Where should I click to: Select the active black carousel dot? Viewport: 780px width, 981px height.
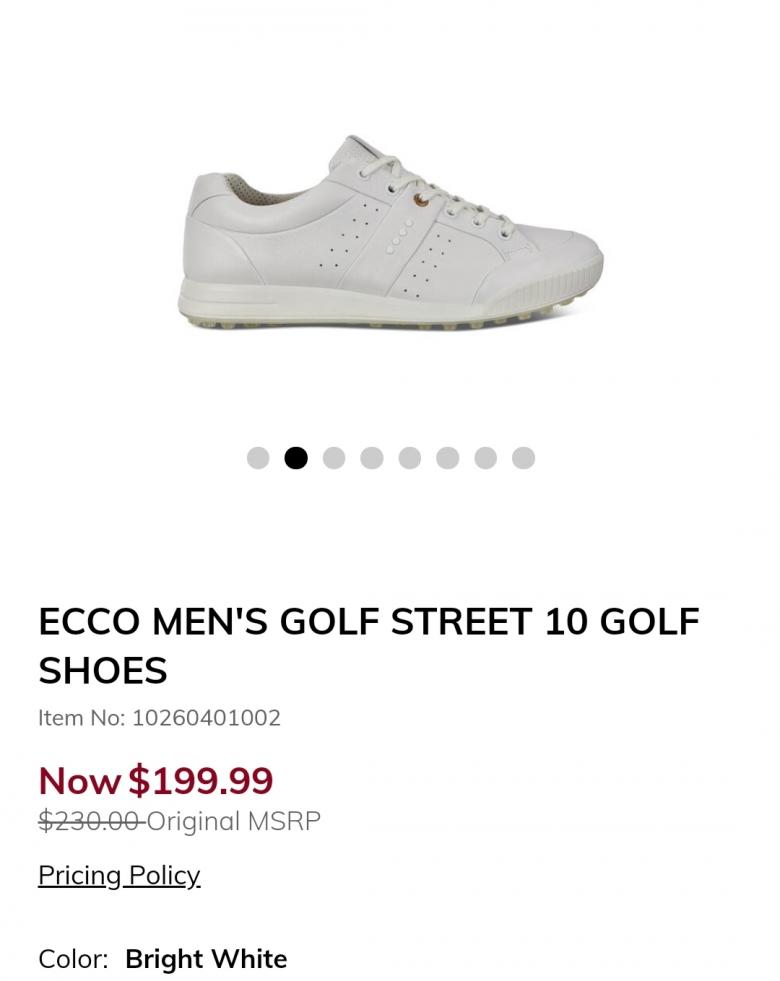296,458
